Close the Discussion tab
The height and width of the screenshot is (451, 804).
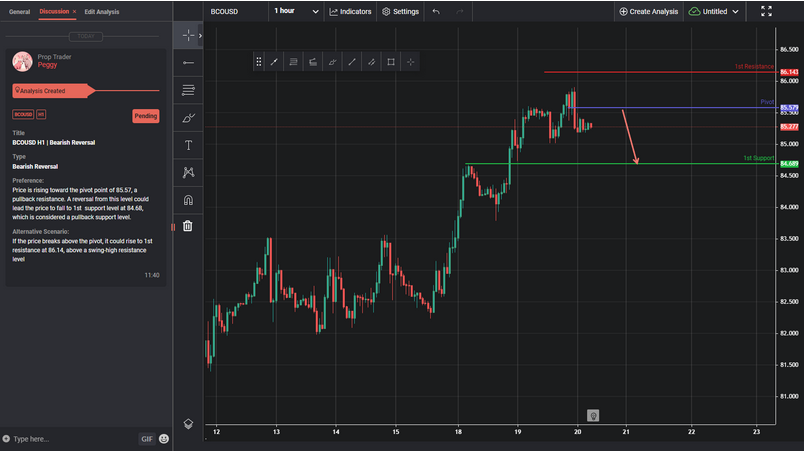(74, 11)
